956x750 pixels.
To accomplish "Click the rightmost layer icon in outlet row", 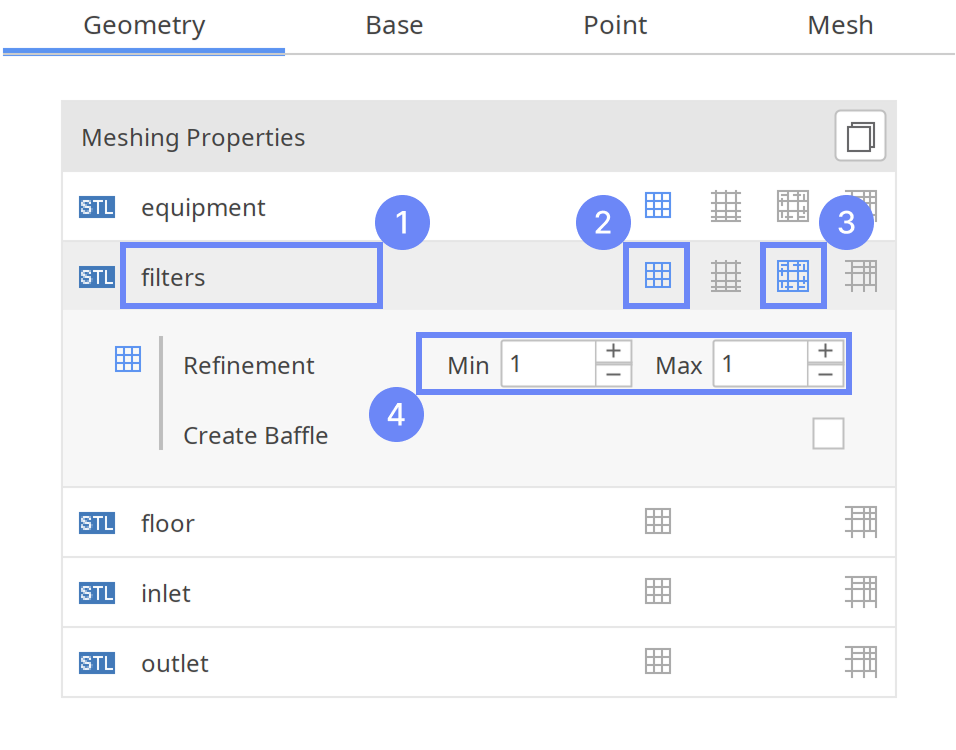I will [x=860, y=662].
